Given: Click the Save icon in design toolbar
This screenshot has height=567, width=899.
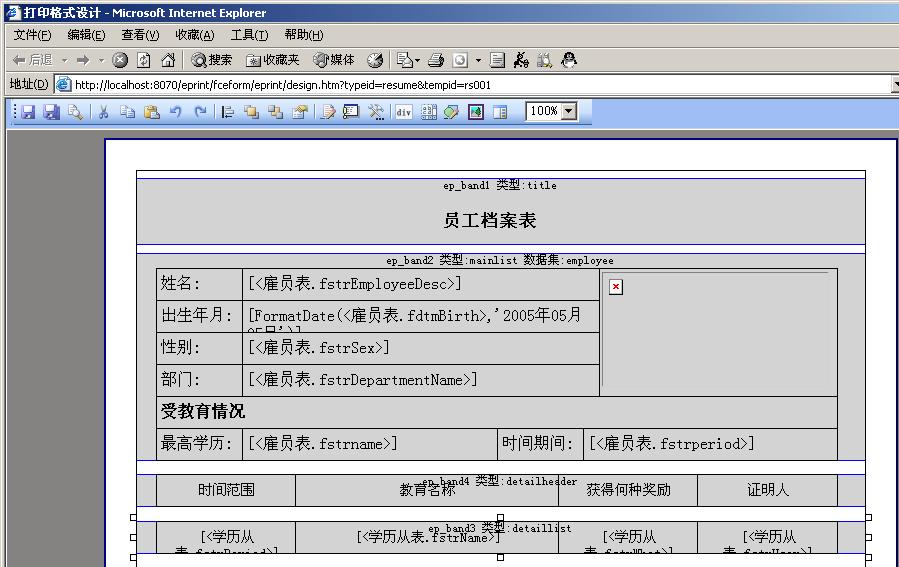Looking at the screenshot, I should pyautogui.click(x=28, y=112).
